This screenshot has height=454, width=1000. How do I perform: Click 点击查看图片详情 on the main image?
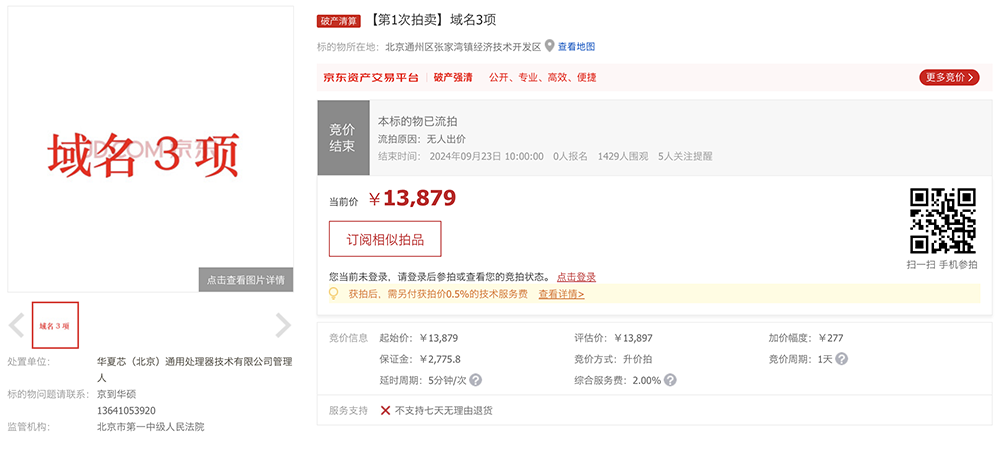246,280
